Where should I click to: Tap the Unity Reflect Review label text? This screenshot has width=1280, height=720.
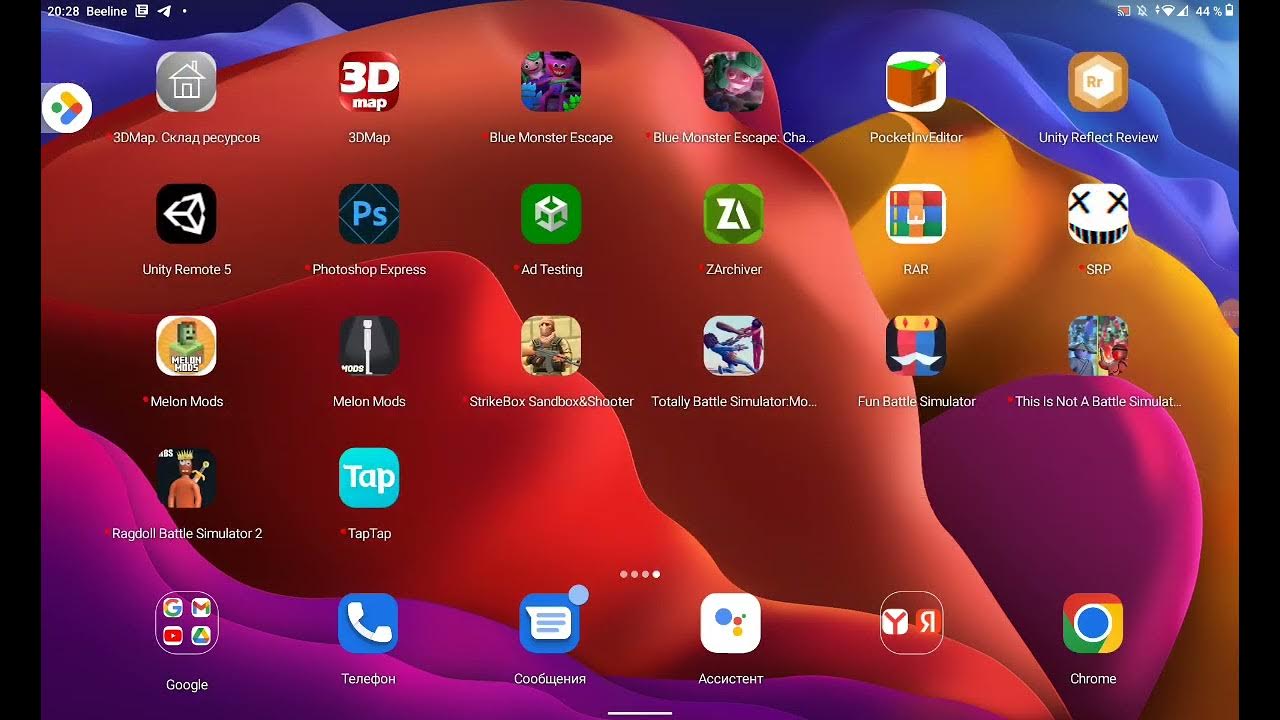click(x=1098, y=137)
